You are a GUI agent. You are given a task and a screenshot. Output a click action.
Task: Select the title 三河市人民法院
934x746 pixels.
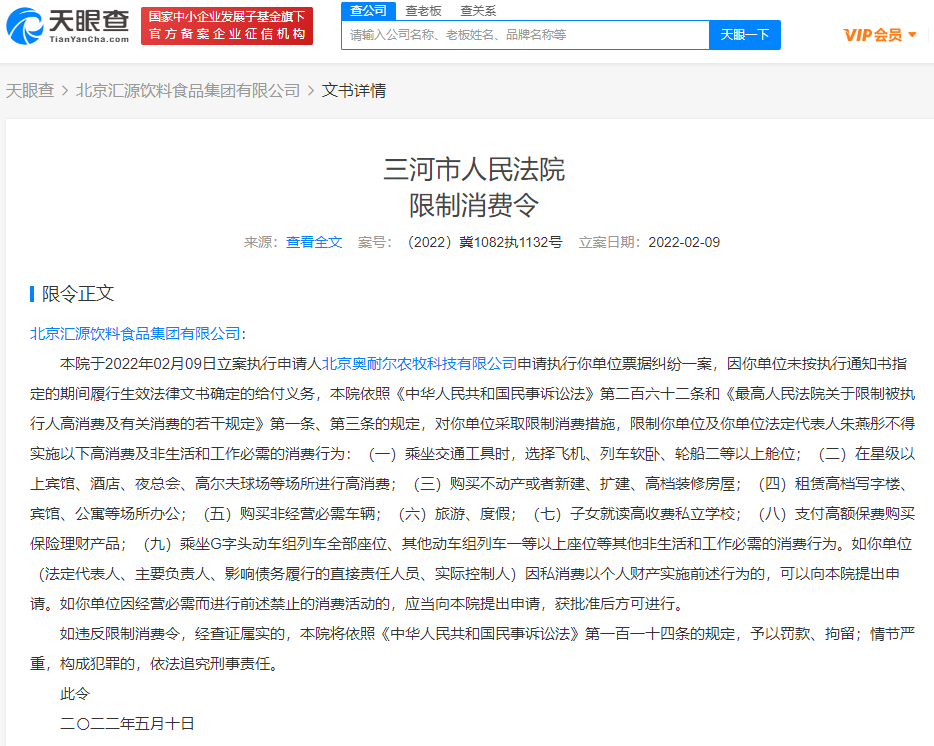474,169
